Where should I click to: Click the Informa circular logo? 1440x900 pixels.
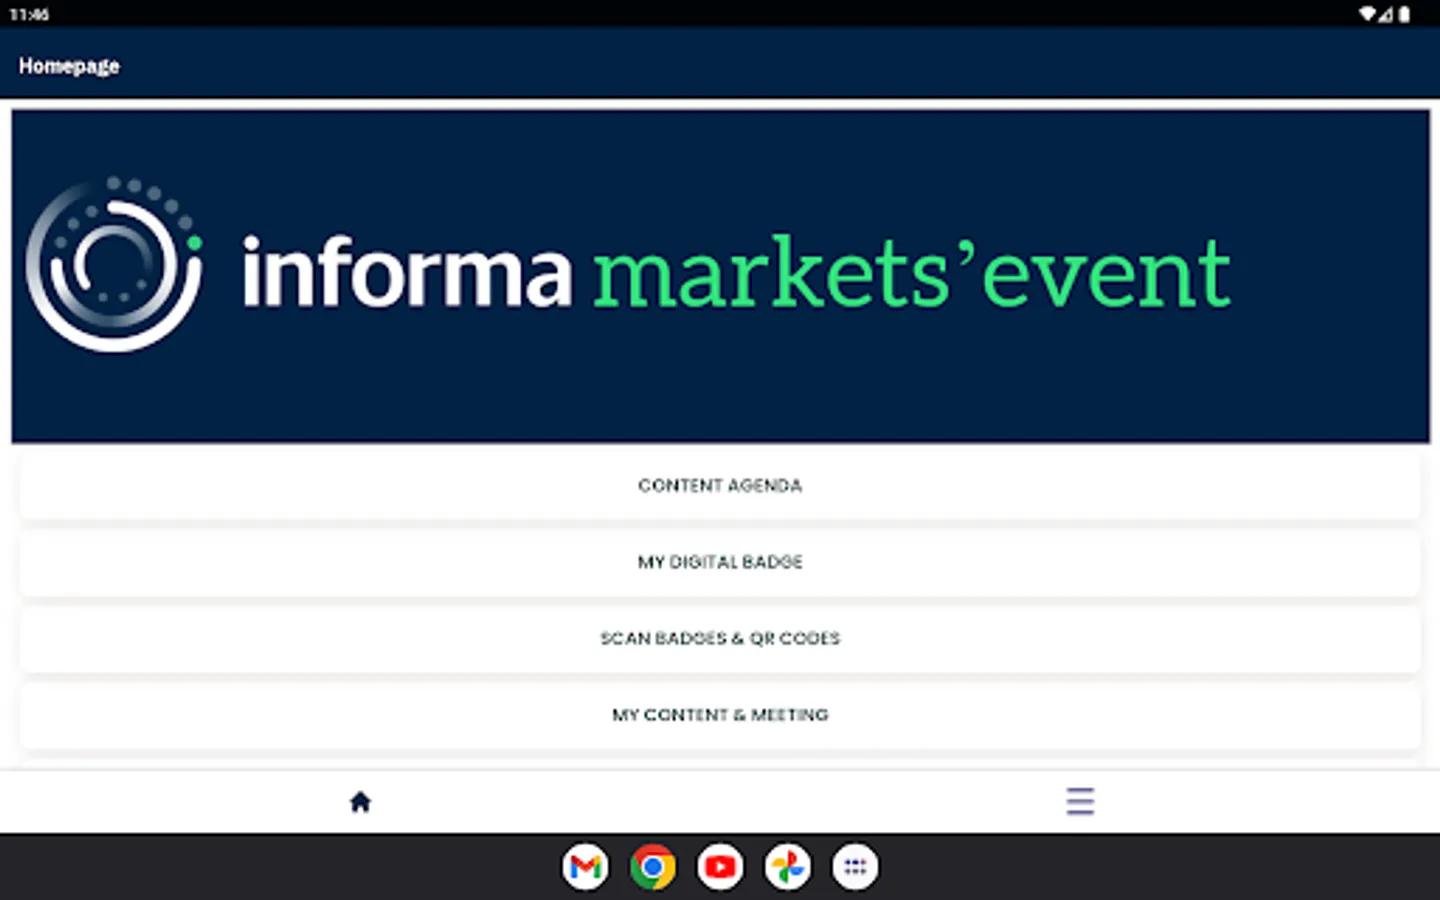click(114, 265)
